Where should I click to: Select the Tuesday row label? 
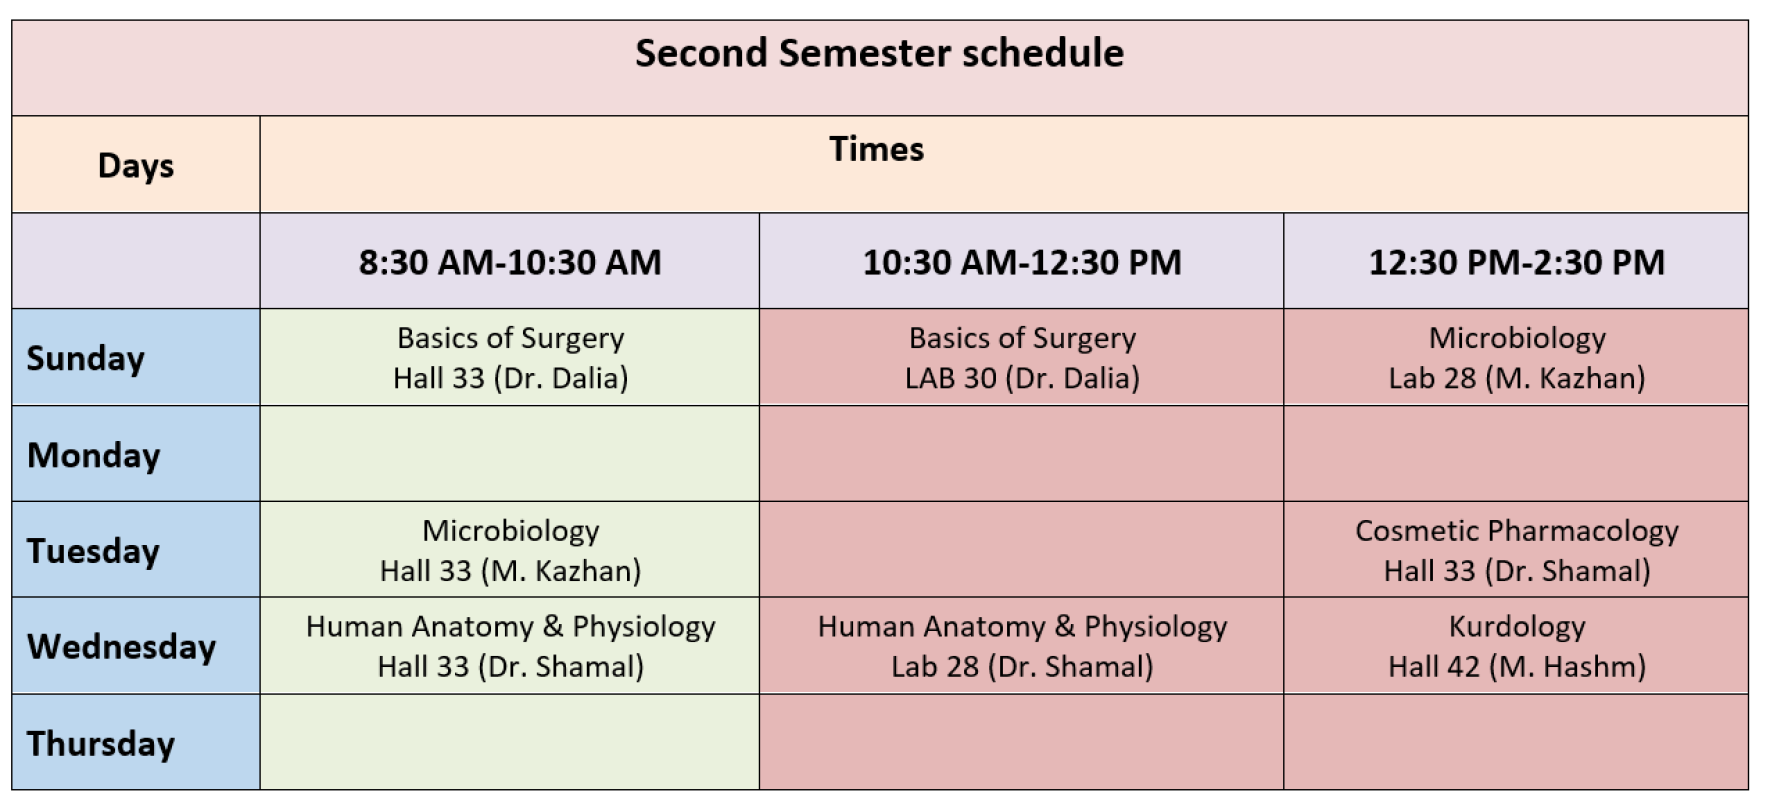[x=136, y=549]
